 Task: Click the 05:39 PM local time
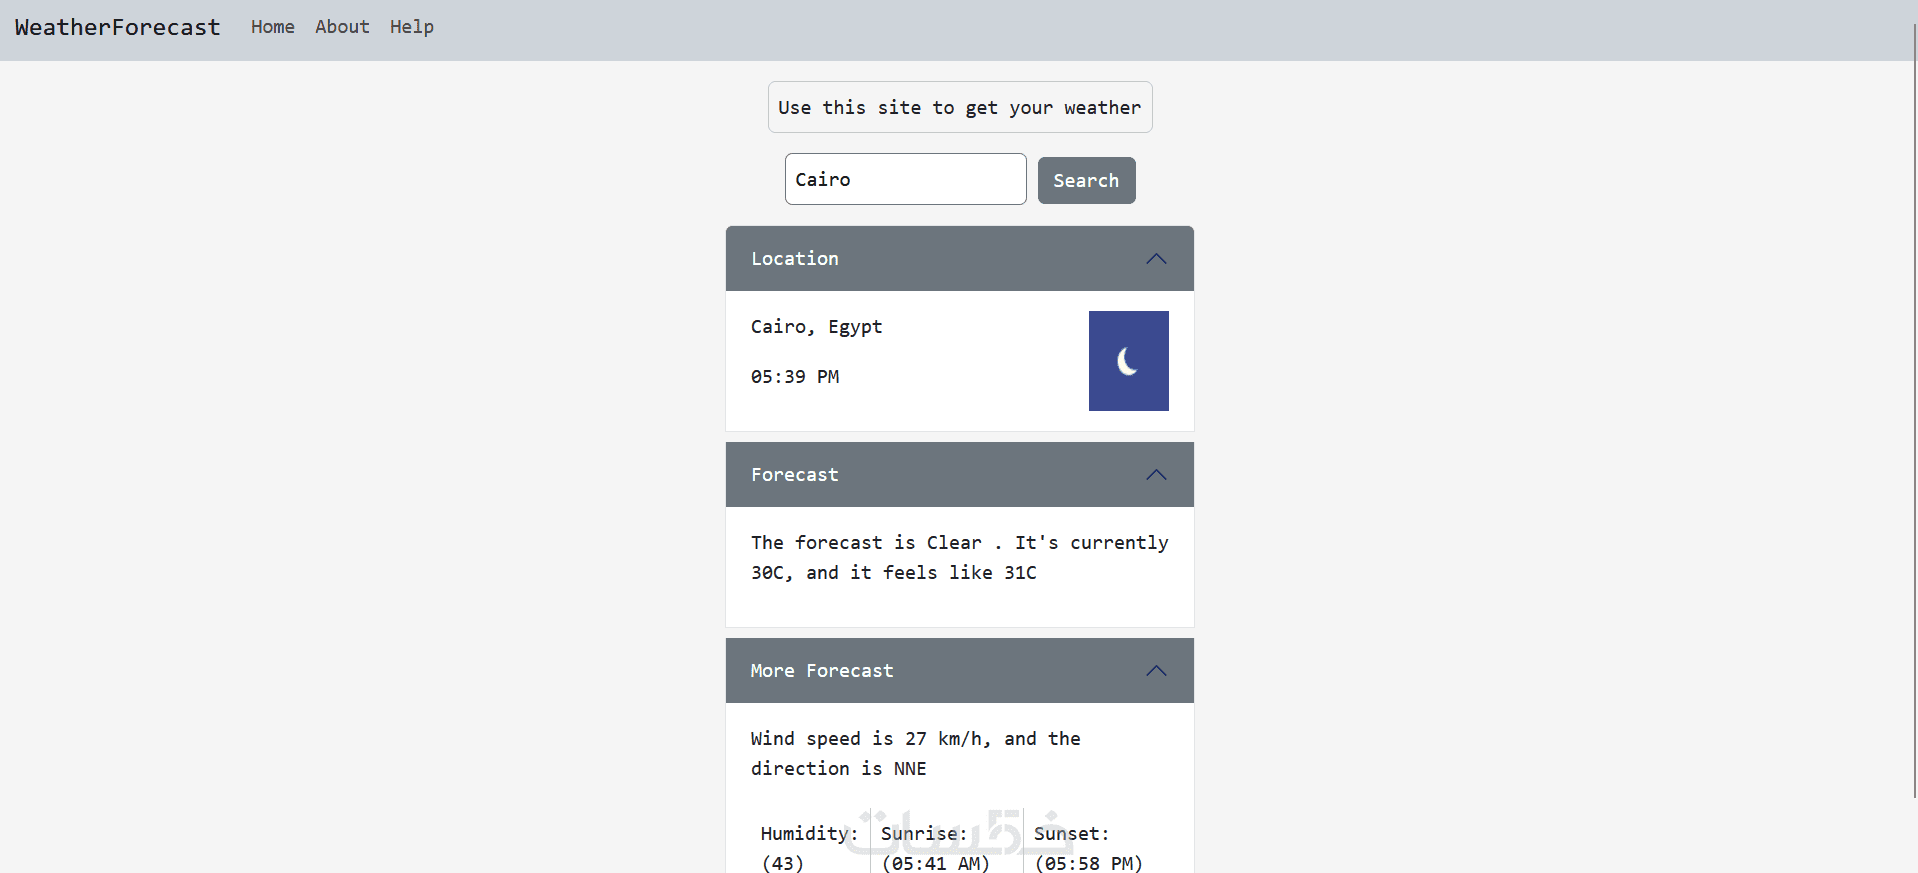click(x=795, y=377)
